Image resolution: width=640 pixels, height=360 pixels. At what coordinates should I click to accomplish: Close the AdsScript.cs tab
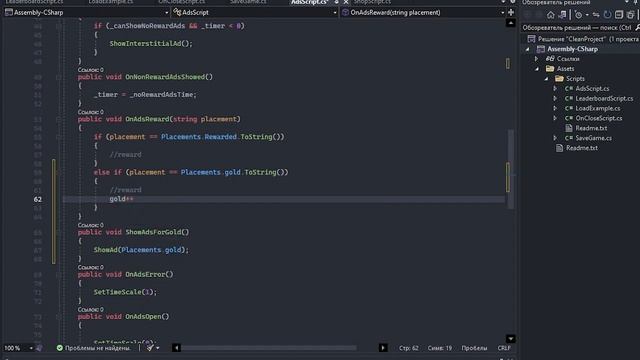346,2
